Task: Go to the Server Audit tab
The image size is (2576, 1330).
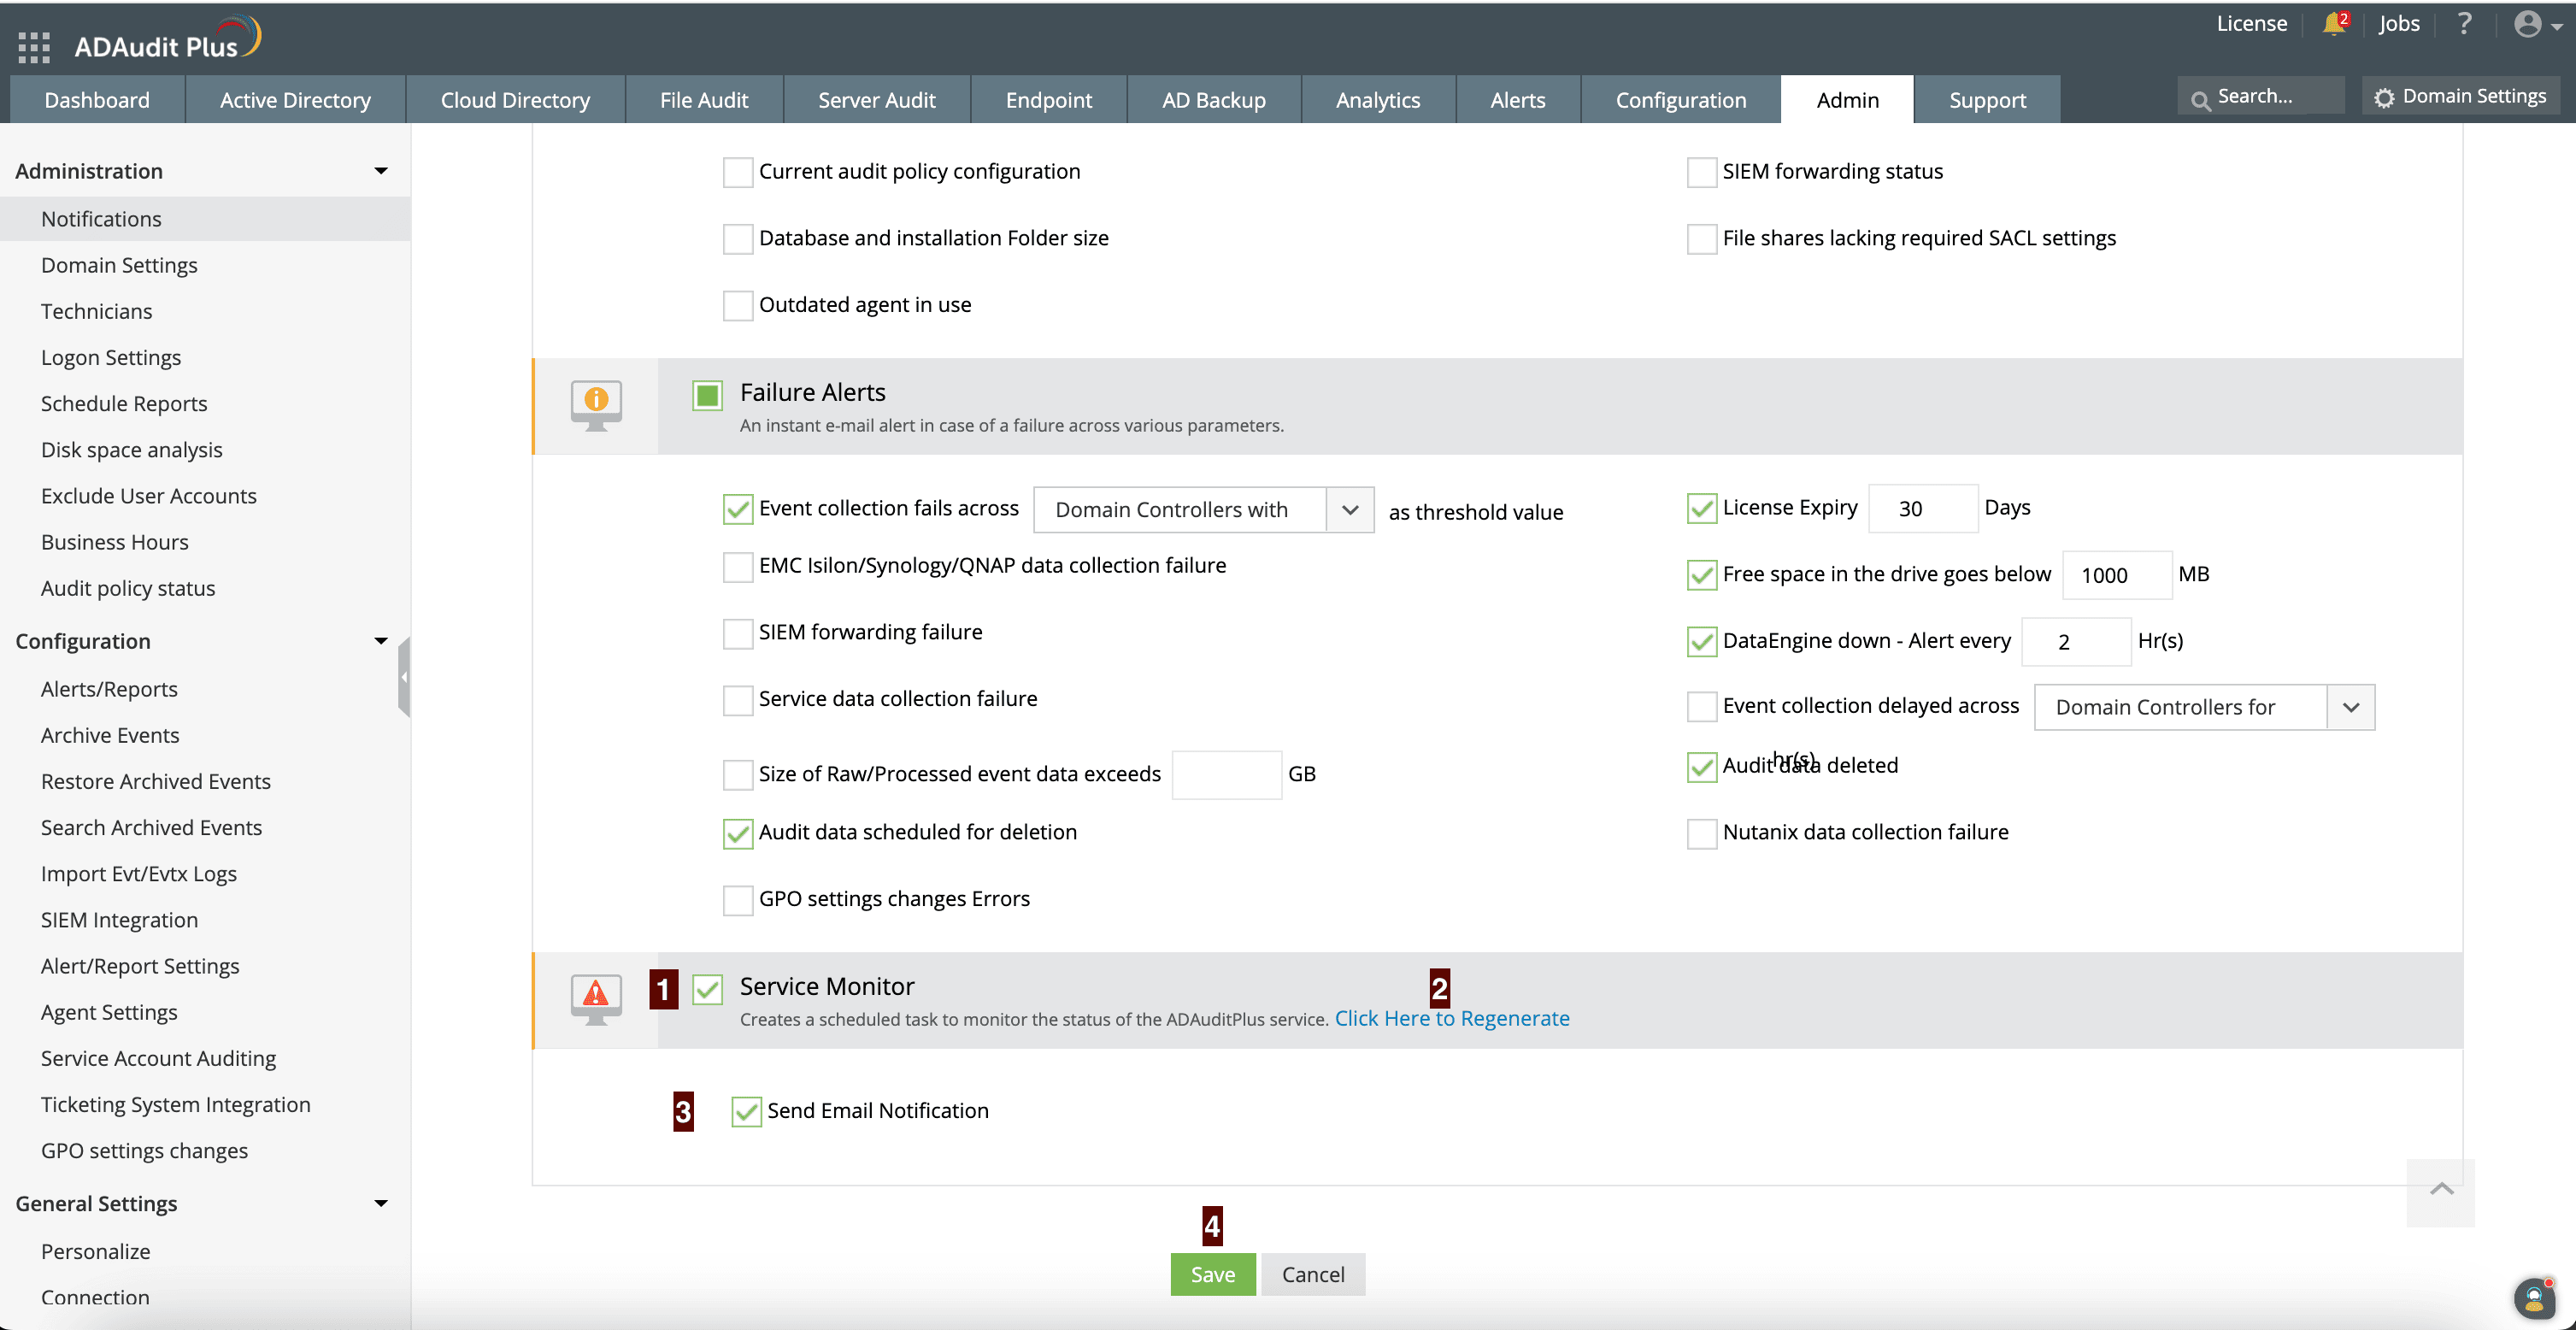Action: coord(877,100)
